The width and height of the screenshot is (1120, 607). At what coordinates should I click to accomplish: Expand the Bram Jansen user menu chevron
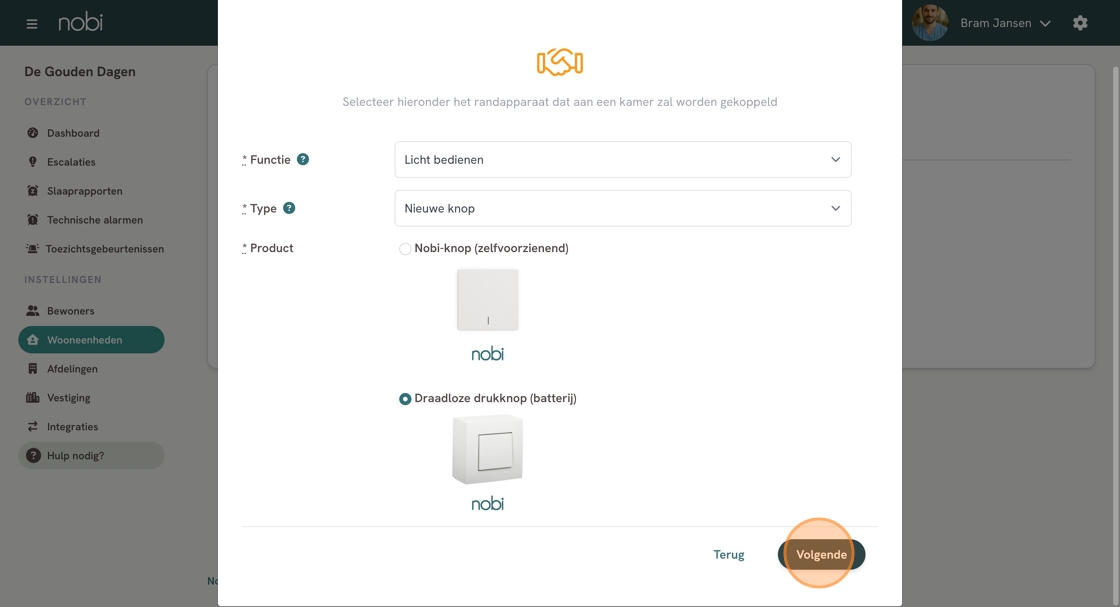point(1045,24)
